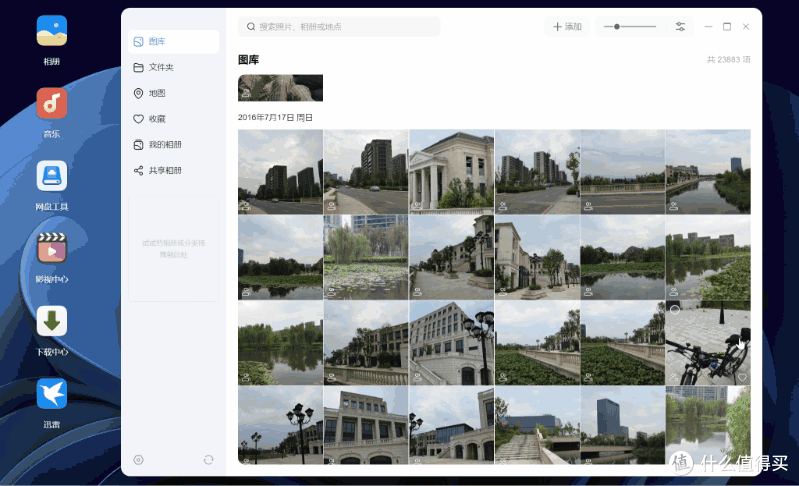Click the heart icon beside 收藏

click(x=138, y=119)
